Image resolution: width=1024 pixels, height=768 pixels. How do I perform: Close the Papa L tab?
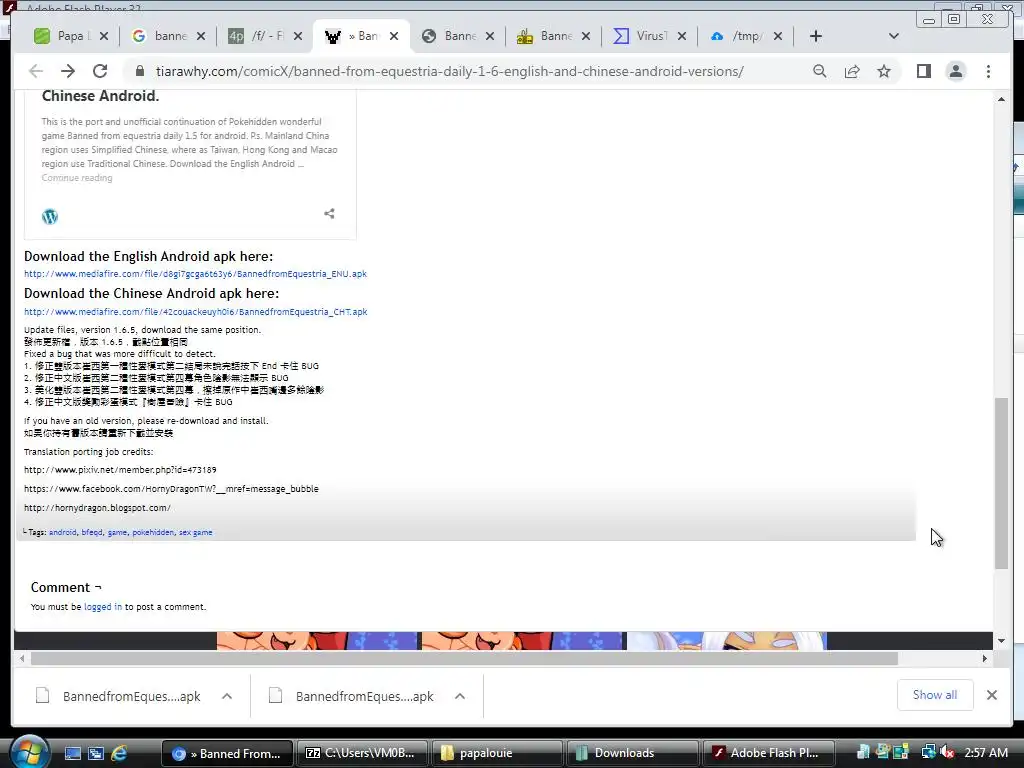tap(104, 36)
